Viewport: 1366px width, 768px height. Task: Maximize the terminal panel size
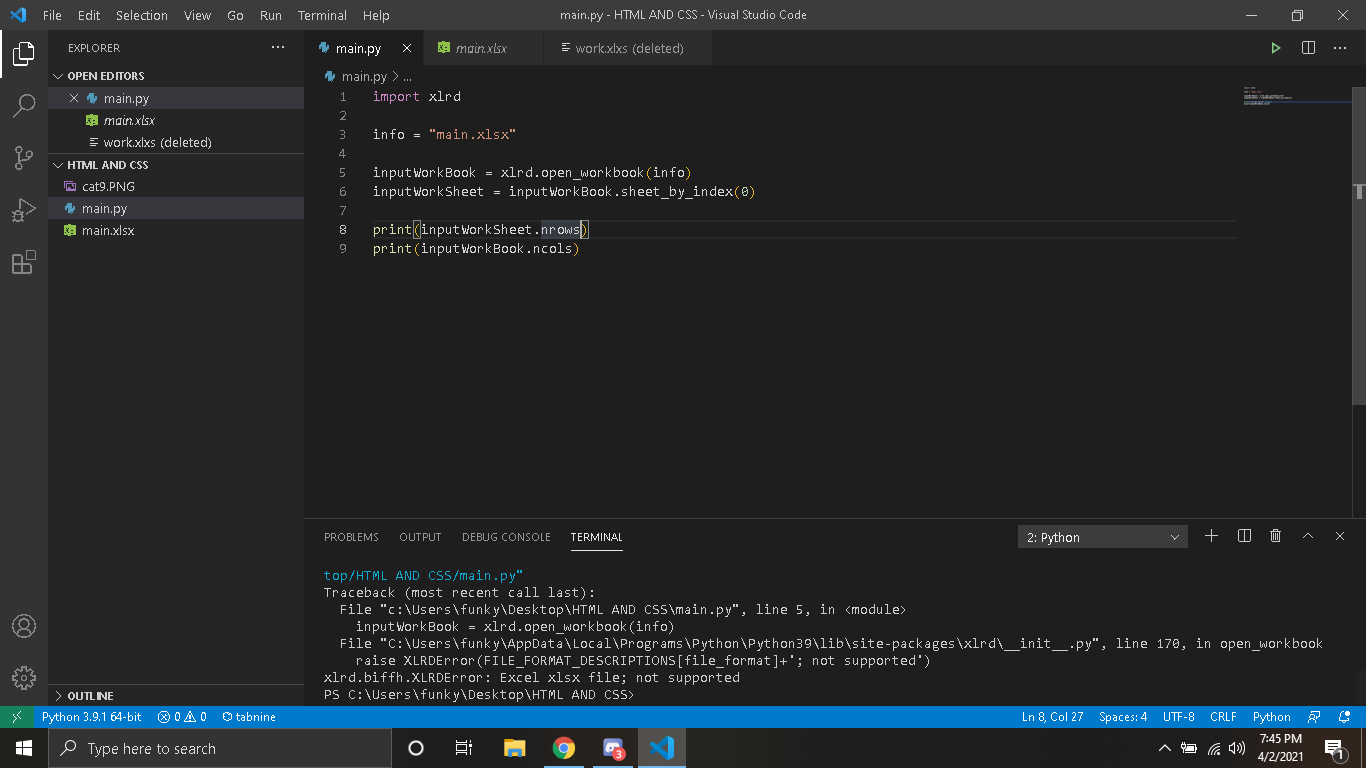(1307, 537)
